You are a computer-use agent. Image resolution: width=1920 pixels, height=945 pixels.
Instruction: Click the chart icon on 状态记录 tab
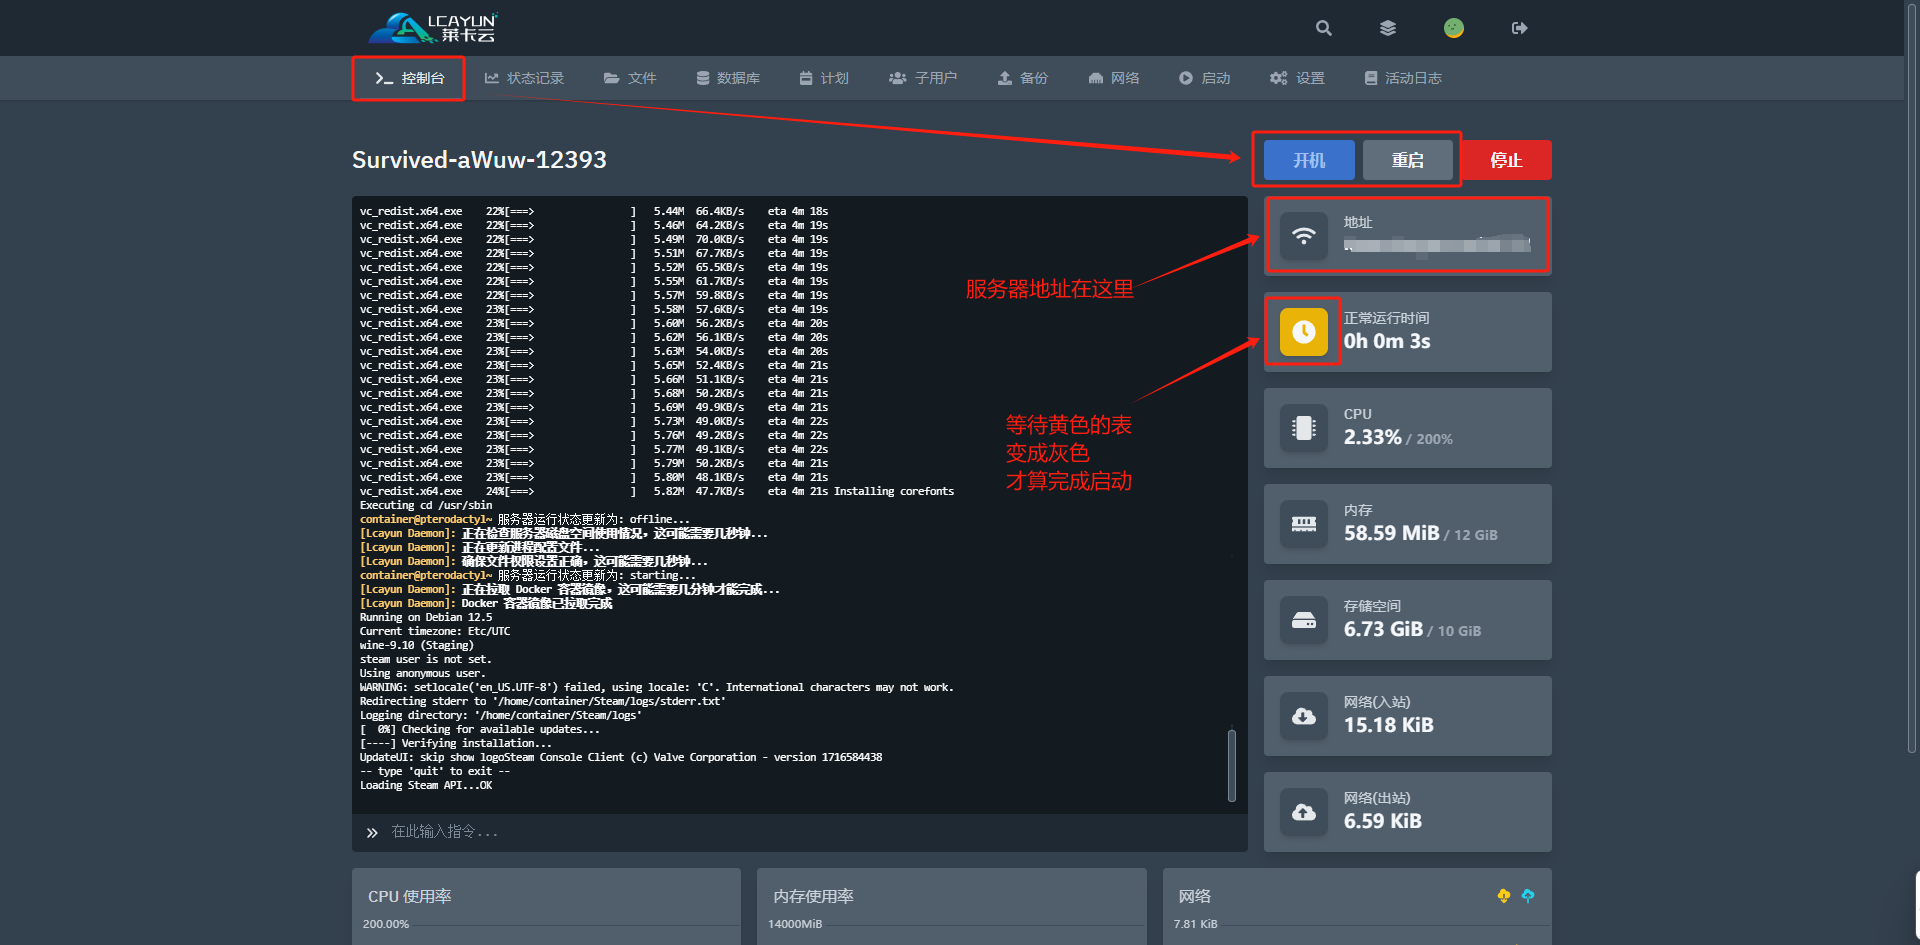point(492,78)
